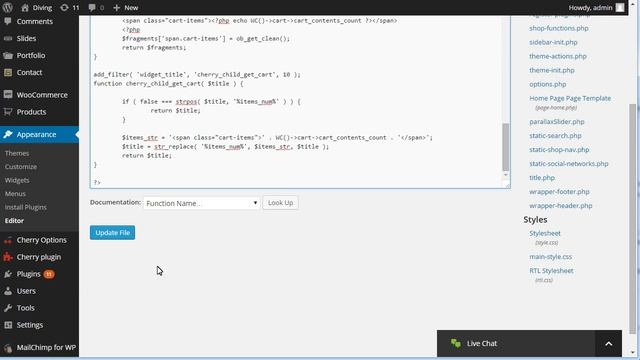
Task: Open the main-style.css file
Action: pos(550,257)
